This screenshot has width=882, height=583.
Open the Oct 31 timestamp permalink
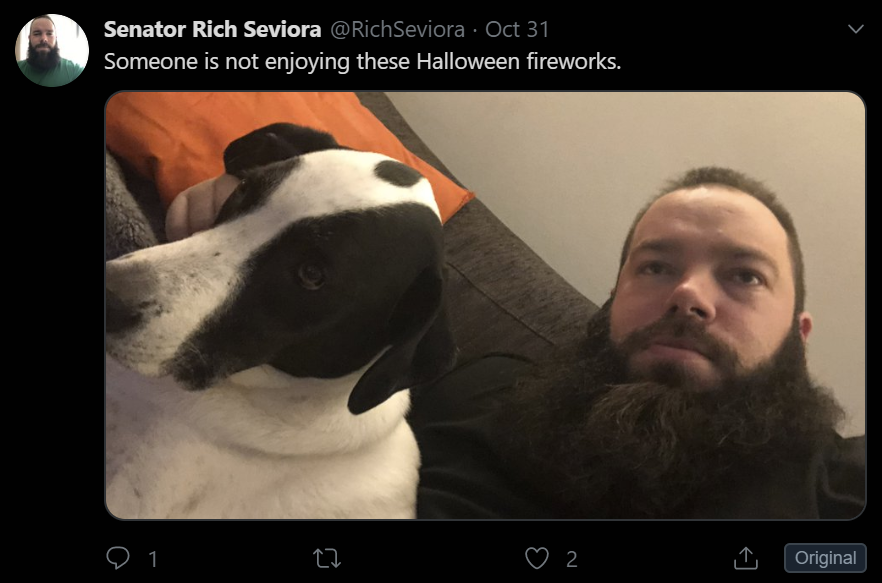pyautogui.click(x=517, y=29)
